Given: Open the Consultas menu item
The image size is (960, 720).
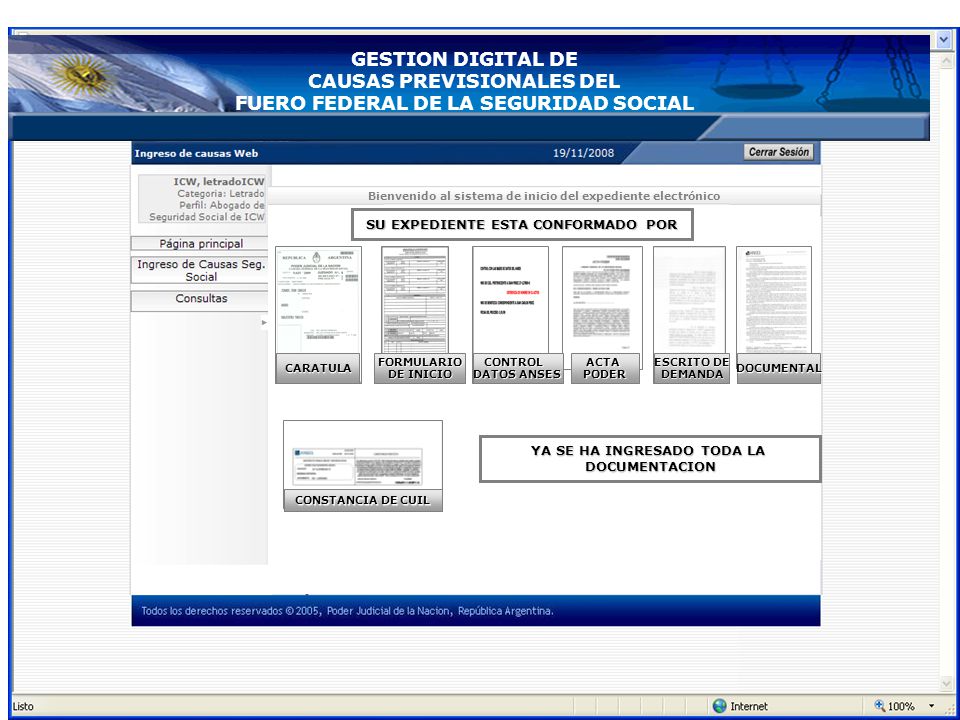Looking at the screenshot, I should point(200,299).
